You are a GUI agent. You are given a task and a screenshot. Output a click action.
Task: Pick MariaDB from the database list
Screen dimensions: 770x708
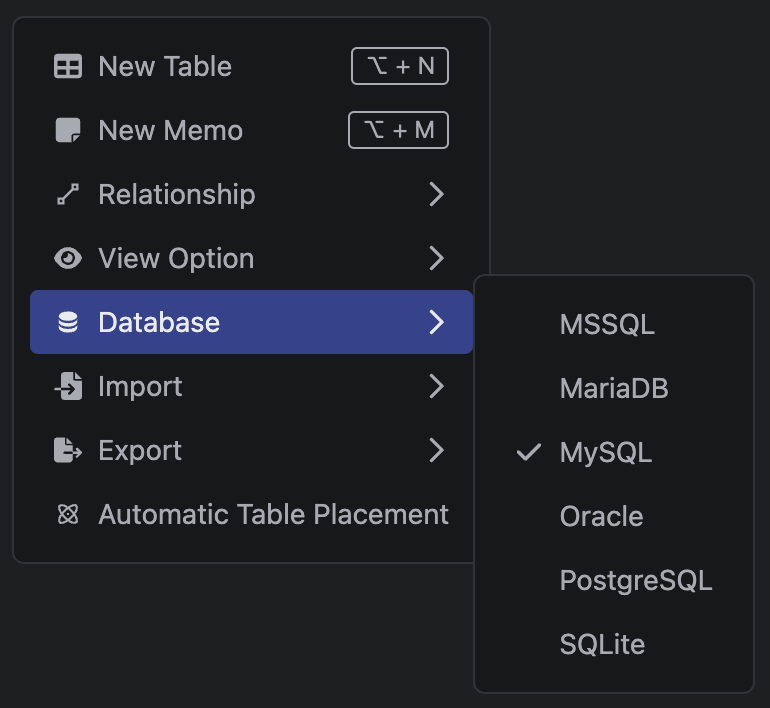tap(614, 389)
